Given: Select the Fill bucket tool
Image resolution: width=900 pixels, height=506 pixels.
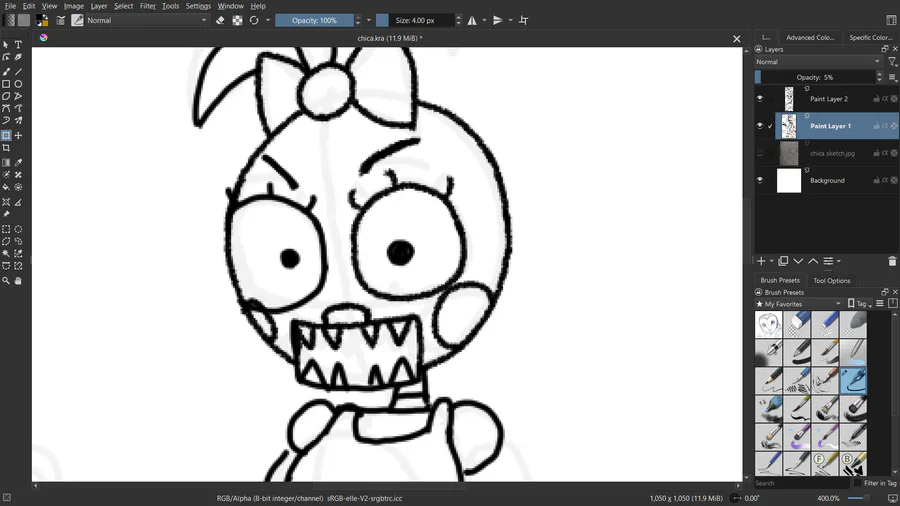Looking at the screenshot, I should click(x=6, y=187).
